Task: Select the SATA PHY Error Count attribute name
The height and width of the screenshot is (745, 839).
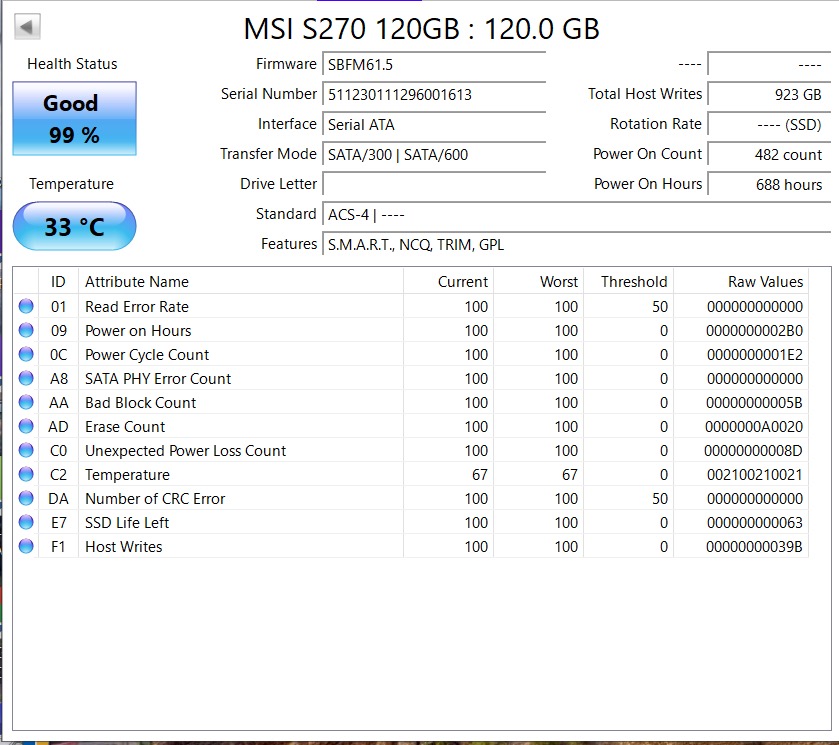Action: [158, 379]
